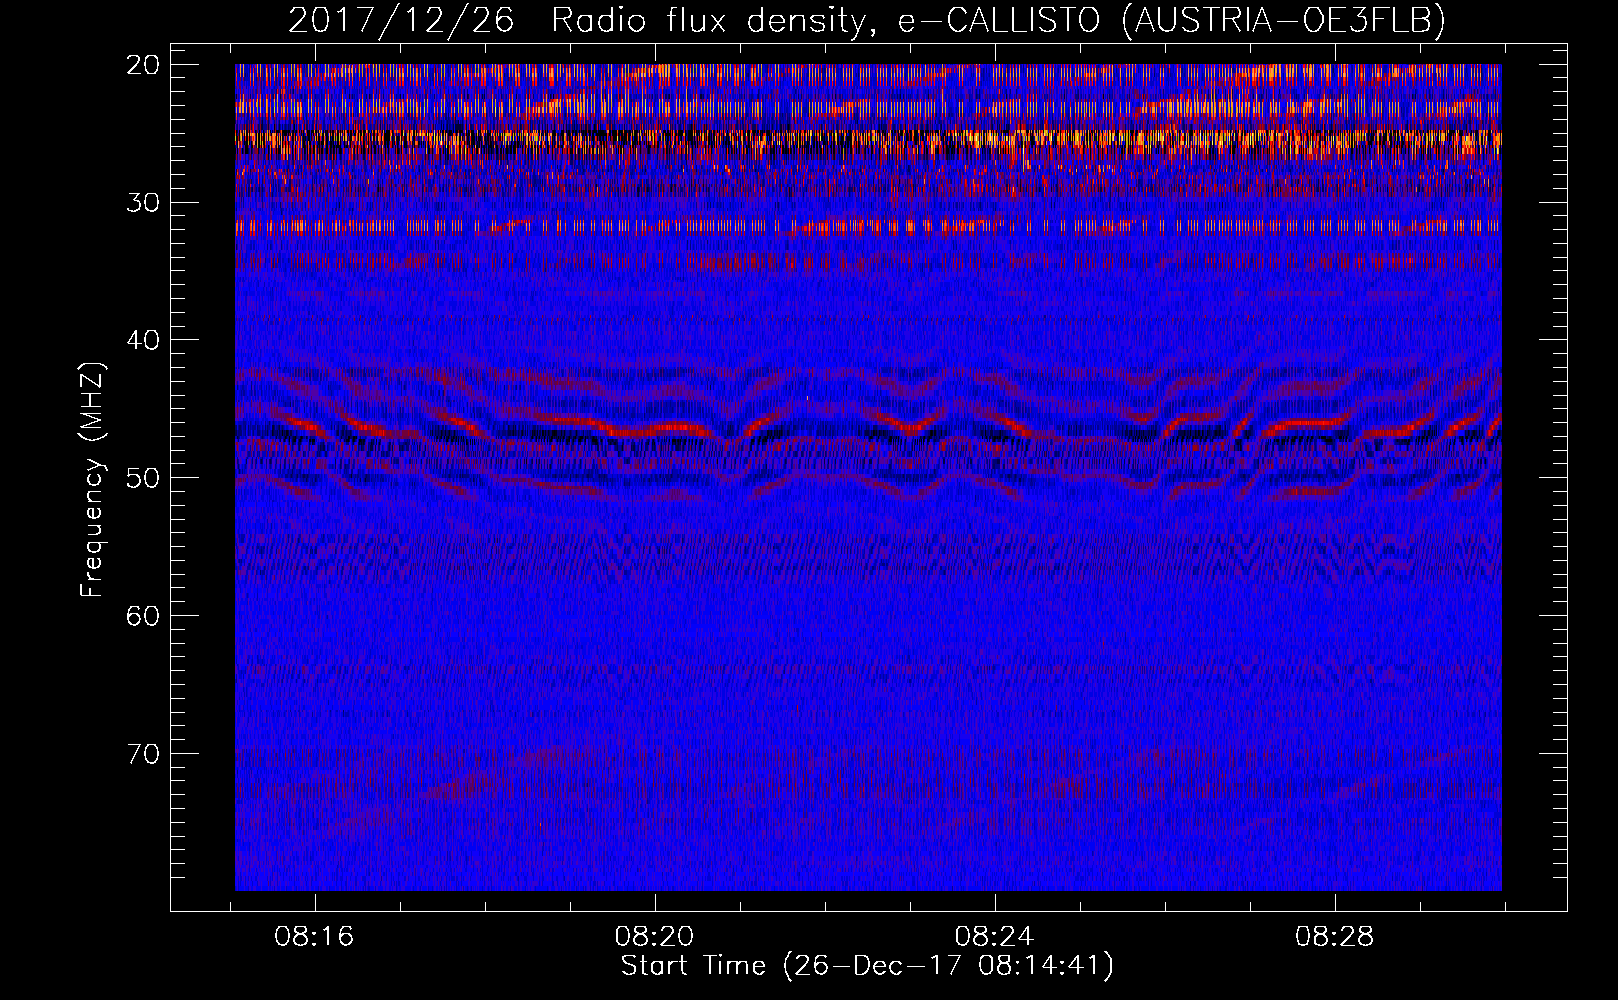Click the 60 MHz frequency tick label
The width and height of the screenshot is (1618, 1000).
click(144, 616)
